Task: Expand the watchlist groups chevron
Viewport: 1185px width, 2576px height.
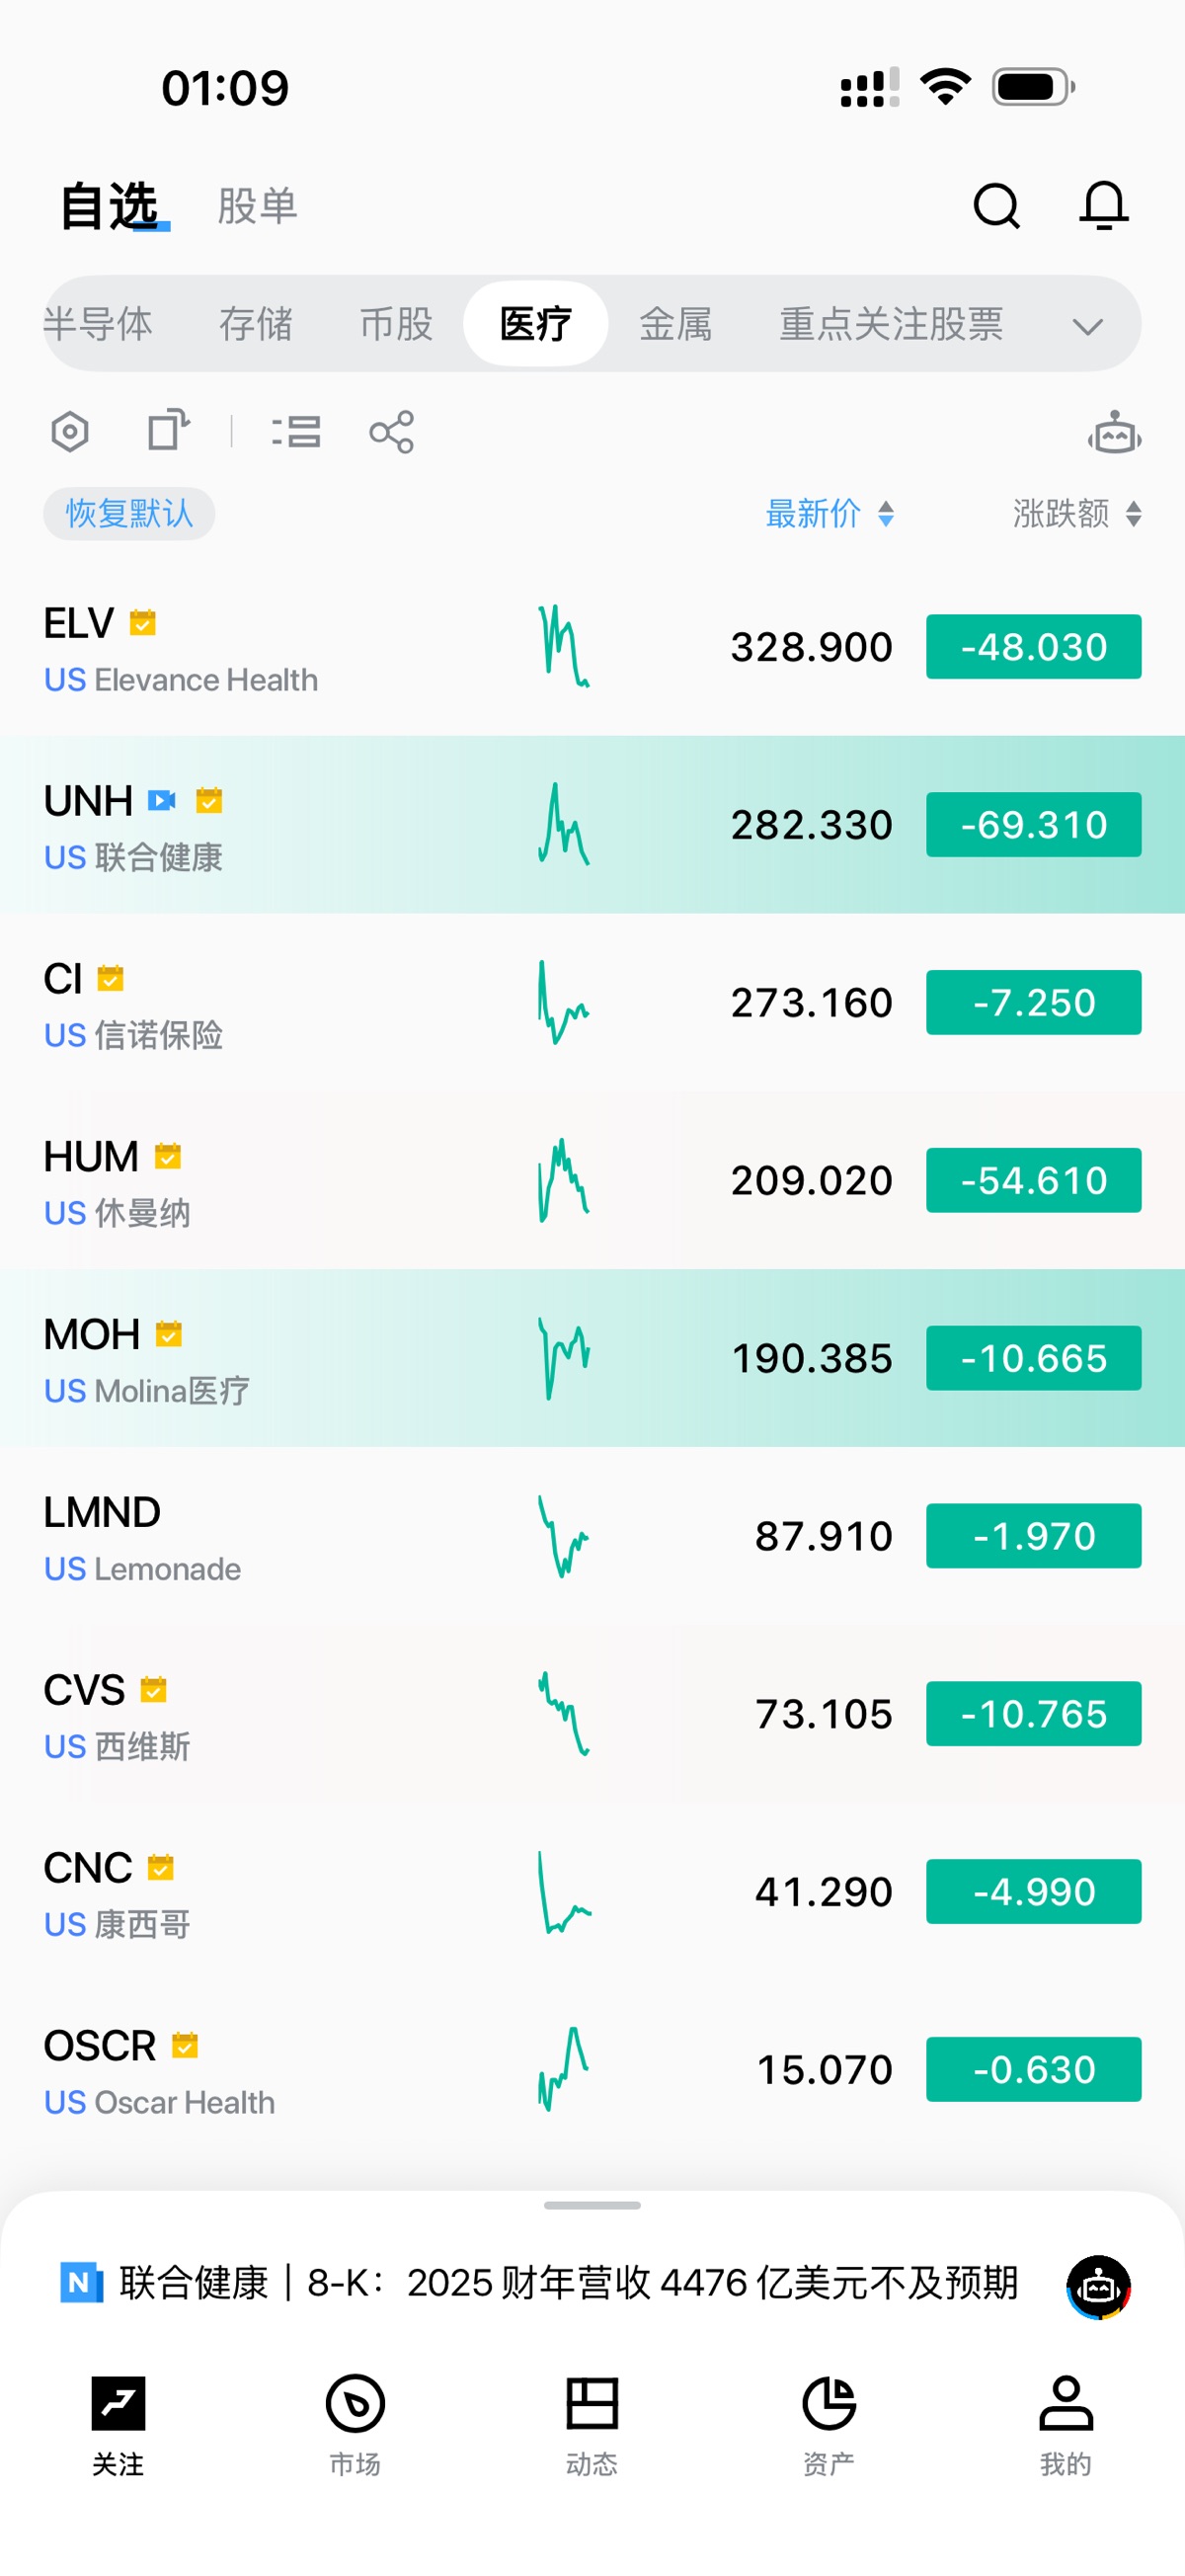Action: (x=1087, y=326)
